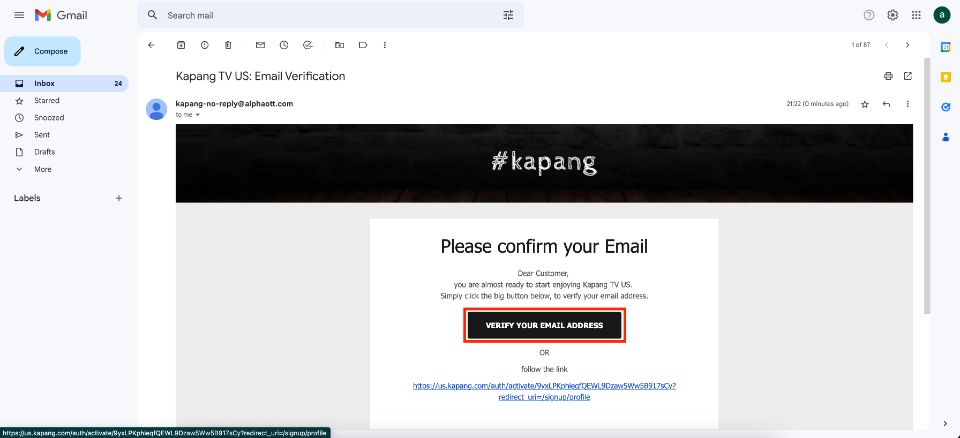Click VERIFY YOUR EMAIL ADDRESS button

tap(544, 325)
